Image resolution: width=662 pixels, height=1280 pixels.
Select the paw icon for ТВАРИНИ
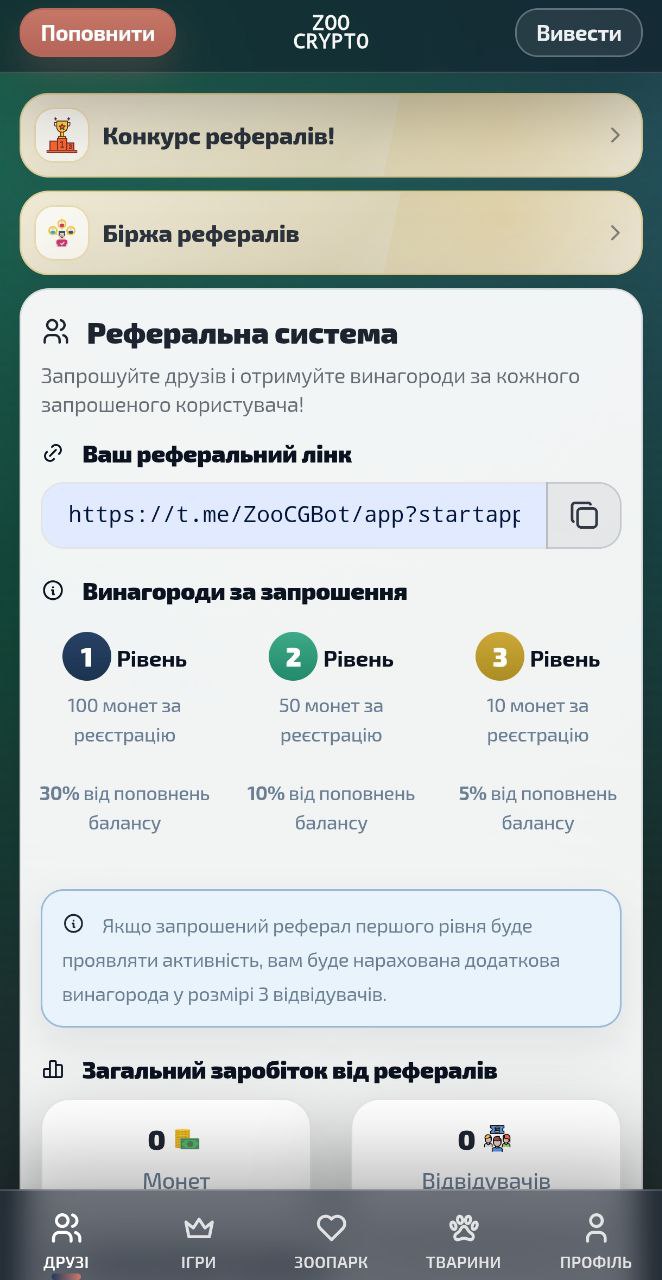pos(464,1226)
